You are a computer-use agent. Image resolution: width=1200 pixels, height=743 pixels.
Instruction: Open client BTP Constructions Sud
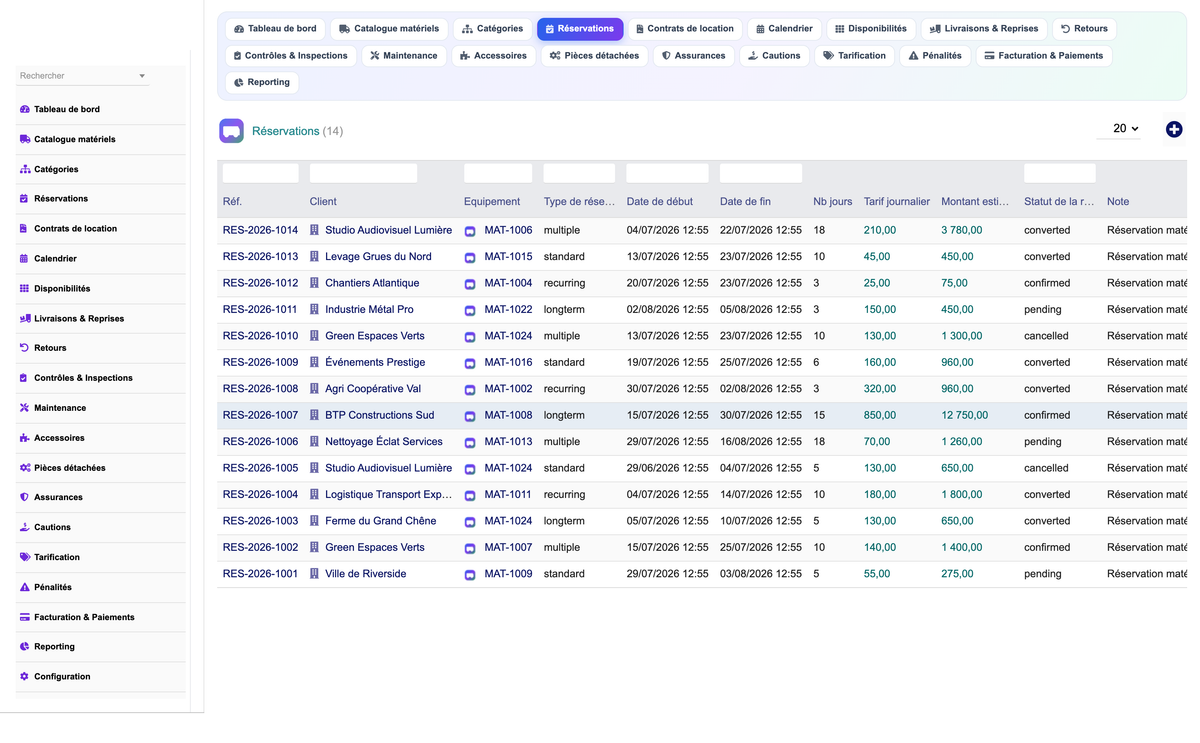[x=380, y=415]
